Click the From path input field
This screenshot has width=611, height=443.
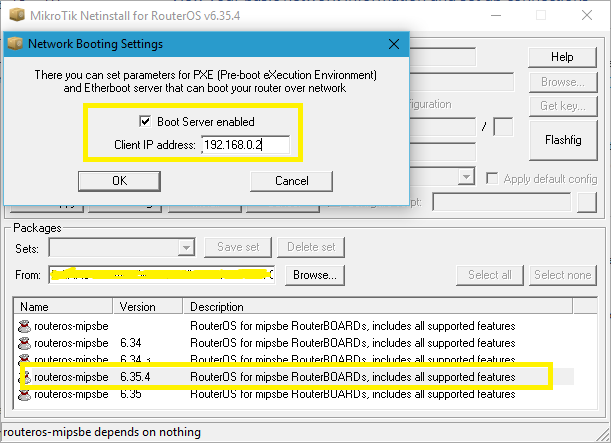click(162, 275)
